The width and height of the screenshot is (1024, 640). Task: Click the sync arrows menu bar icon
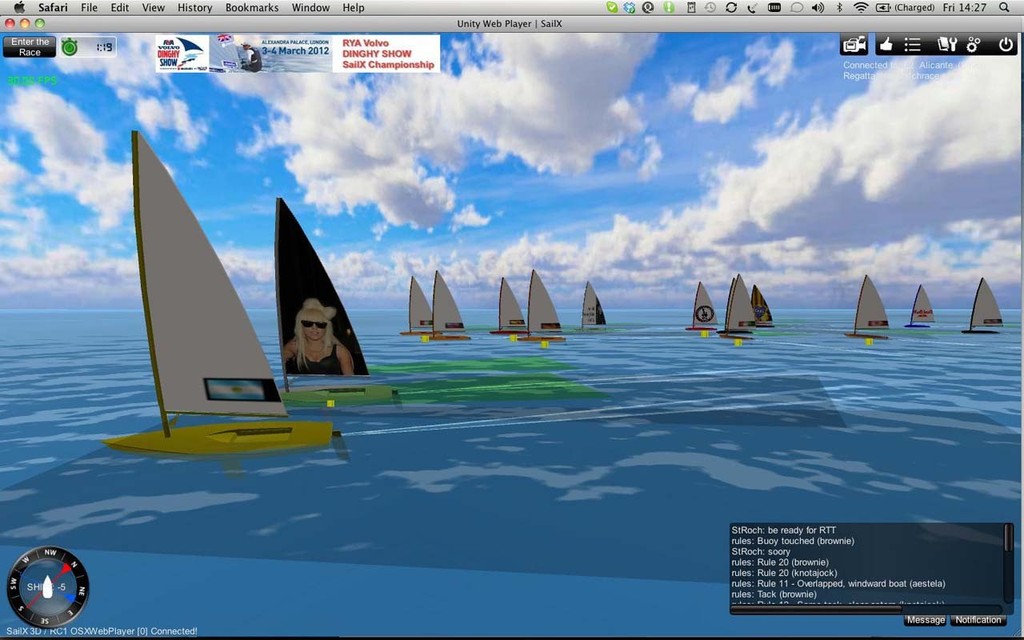pos(731,7)
